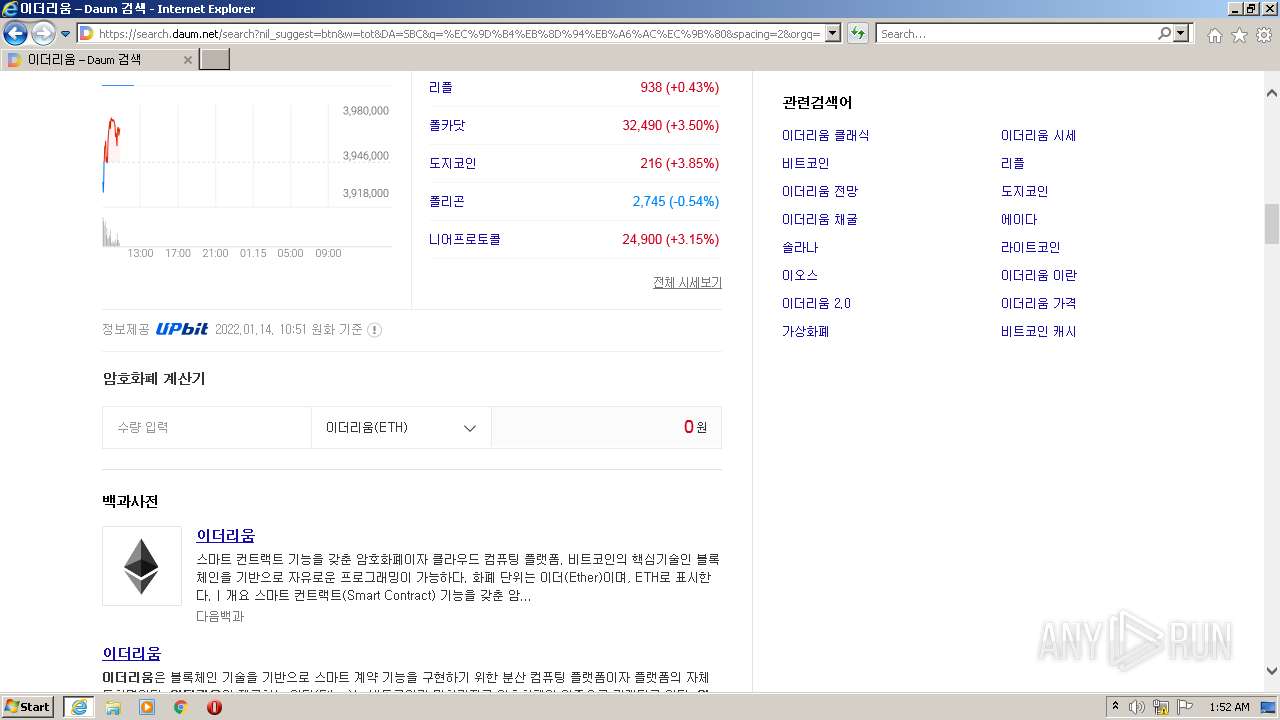Click related search 솔라나
Image resolution: width=1280 pixels, height=720 pixels.
[x=799, y=247]
